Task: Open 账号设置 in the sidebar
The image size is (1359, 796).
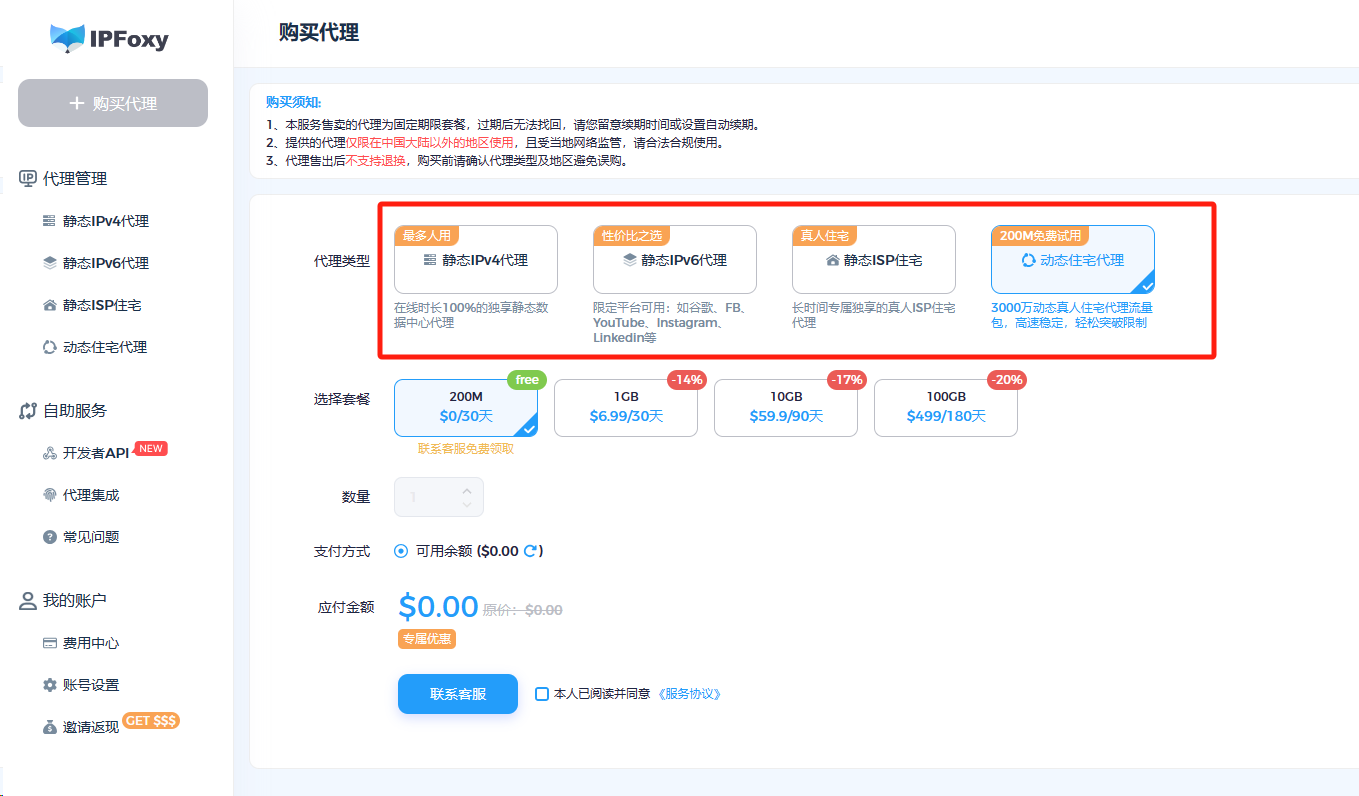Action: coord(91,685)
